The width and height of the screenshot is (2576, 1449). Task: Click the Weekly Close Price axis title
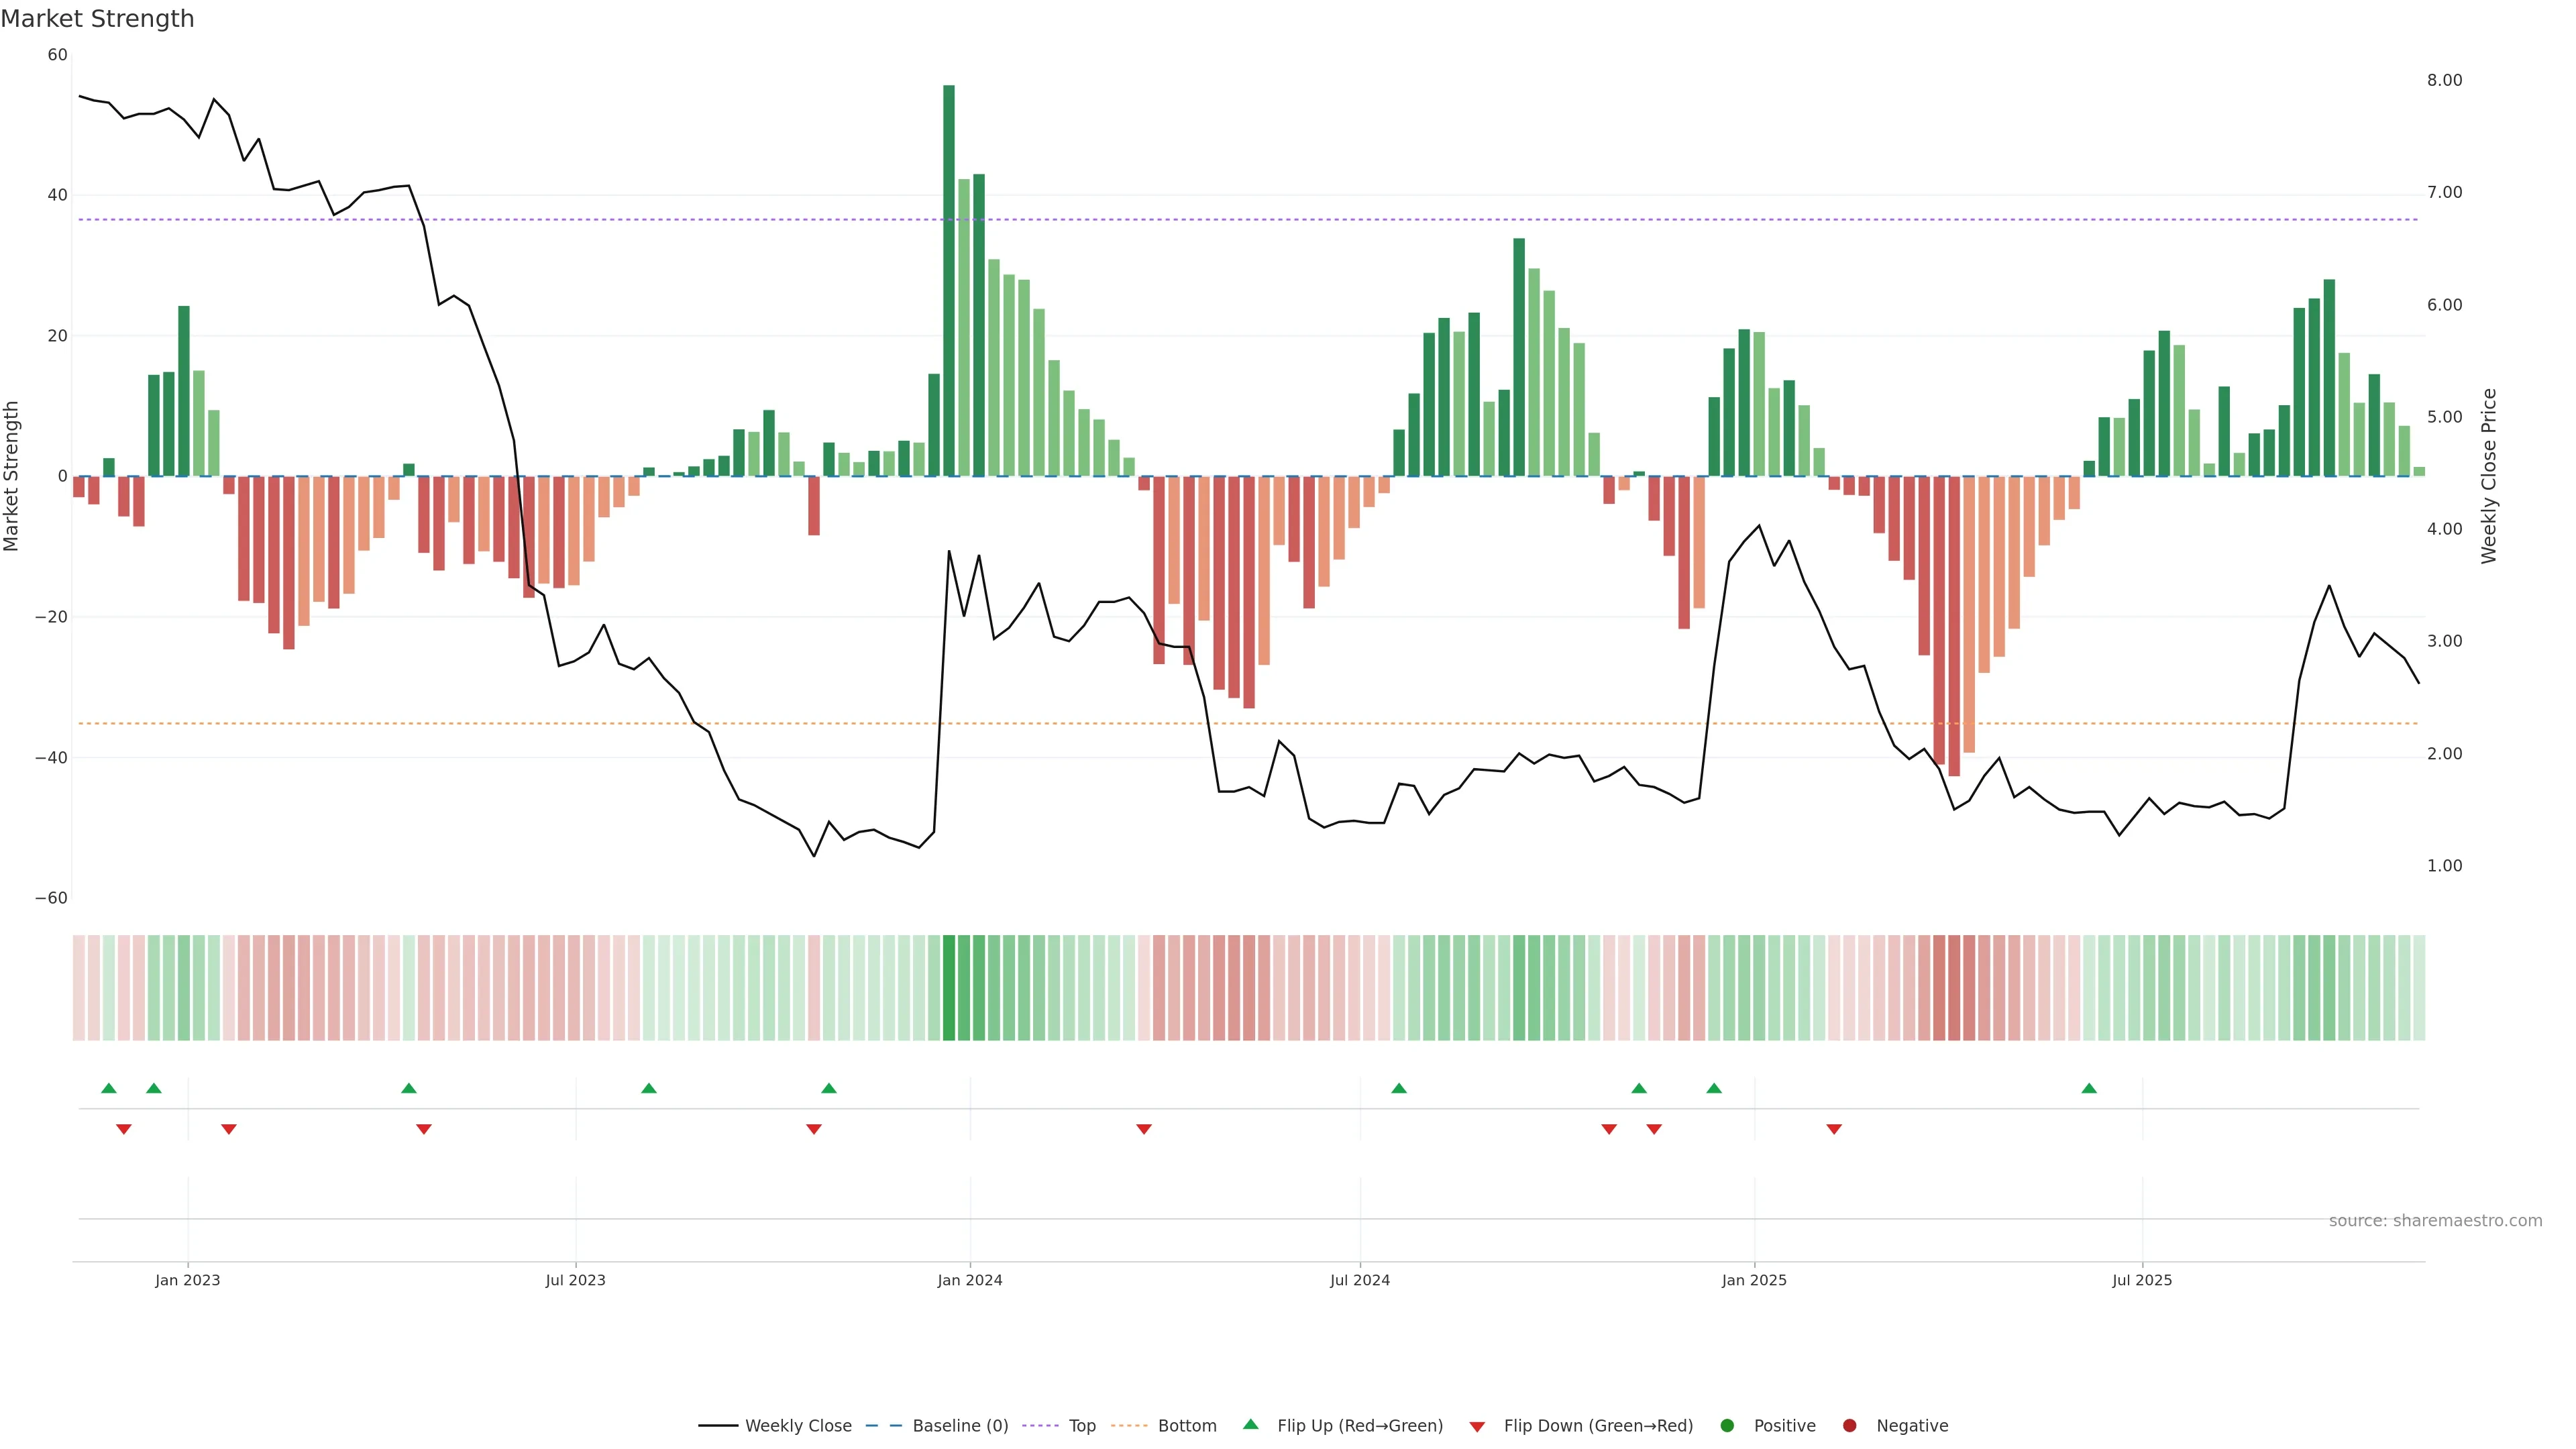click(2489, 476)
